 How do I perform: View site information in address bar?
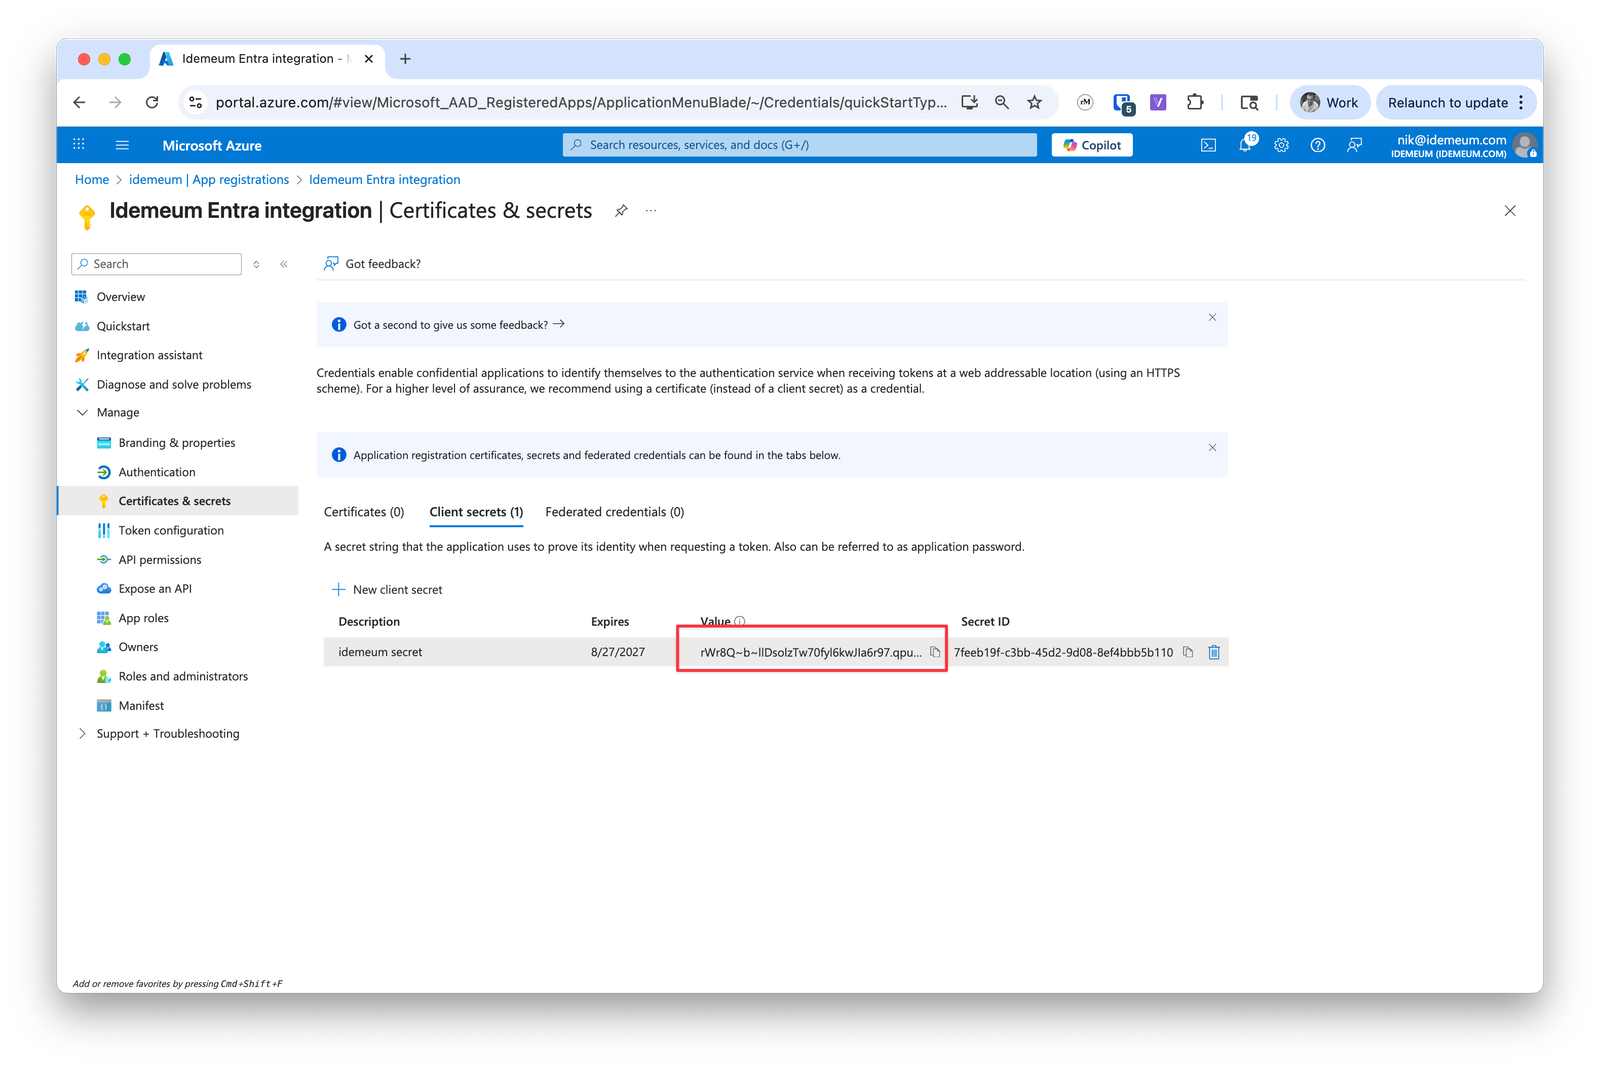pyautogui.click(x=196, y=102)
